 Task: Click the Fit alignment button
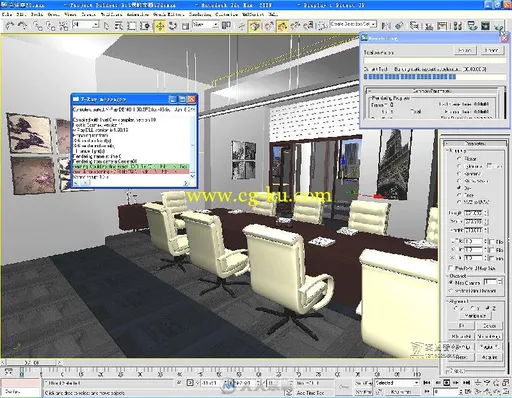click(x=461, y=326)
